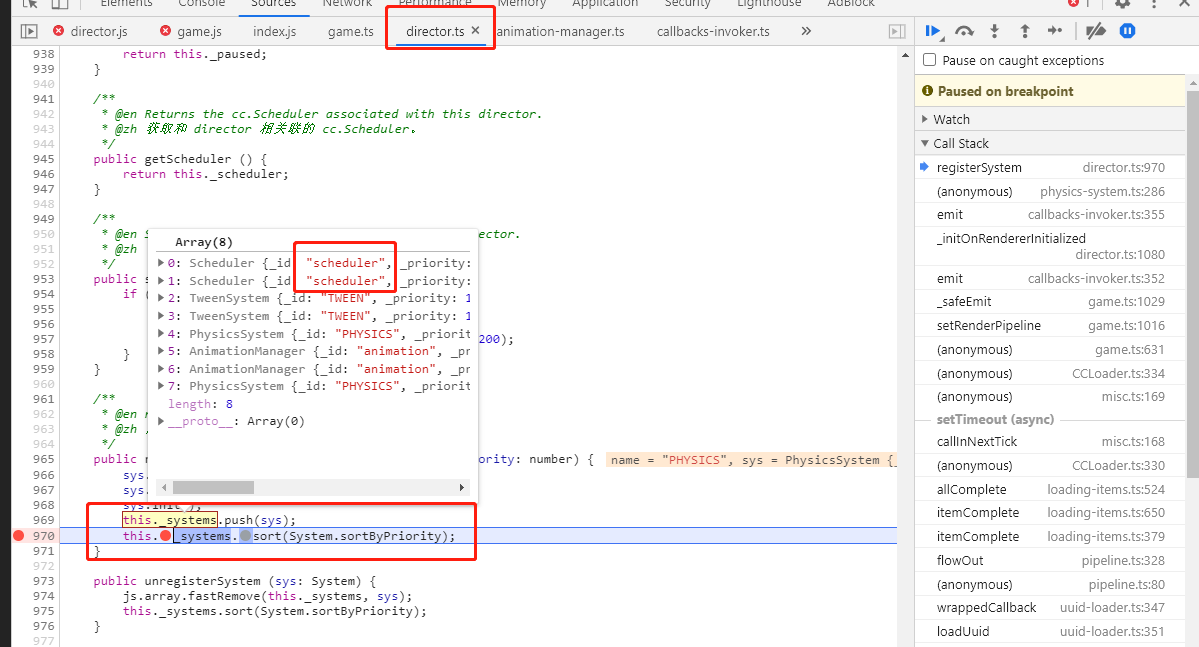
Task: Activate the inspect element picker icon
Action: [x=31, y=3]
